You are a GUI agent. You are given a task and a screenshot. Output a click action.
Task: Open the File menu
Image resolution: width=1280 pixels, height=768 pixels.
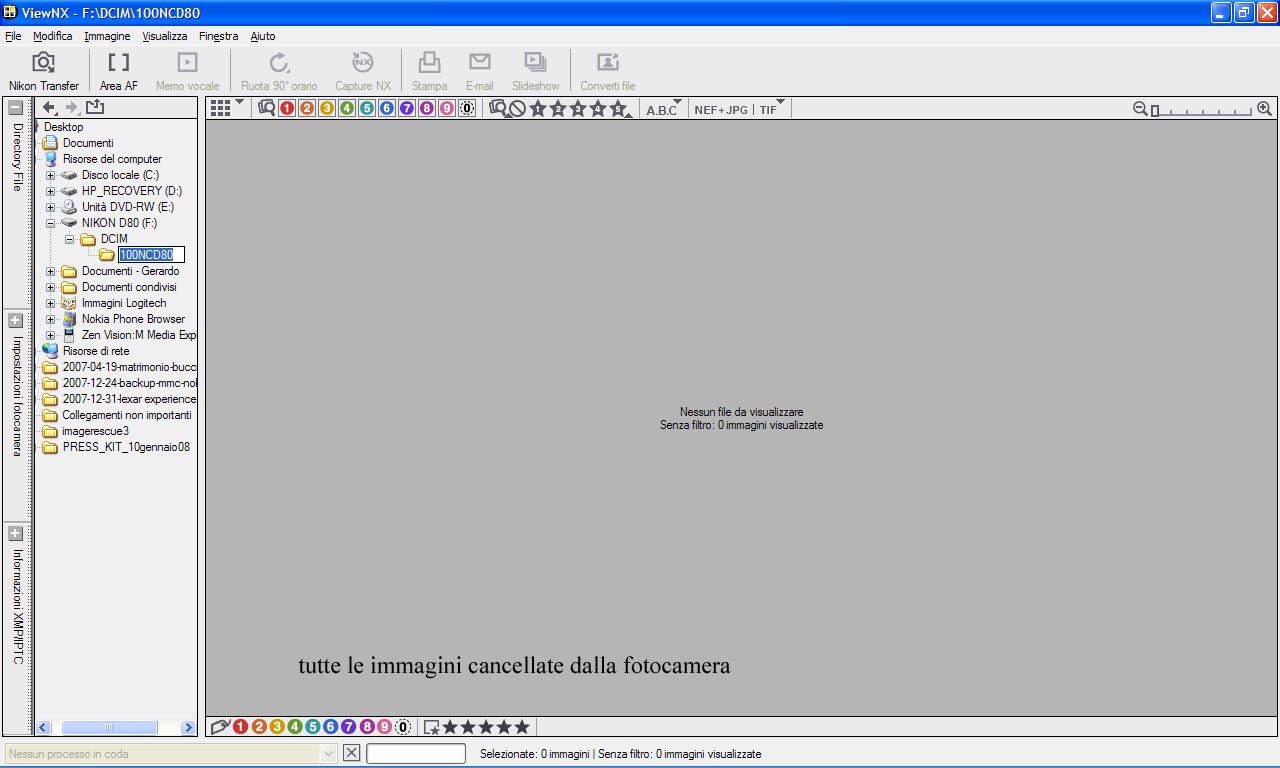(13, 36)
